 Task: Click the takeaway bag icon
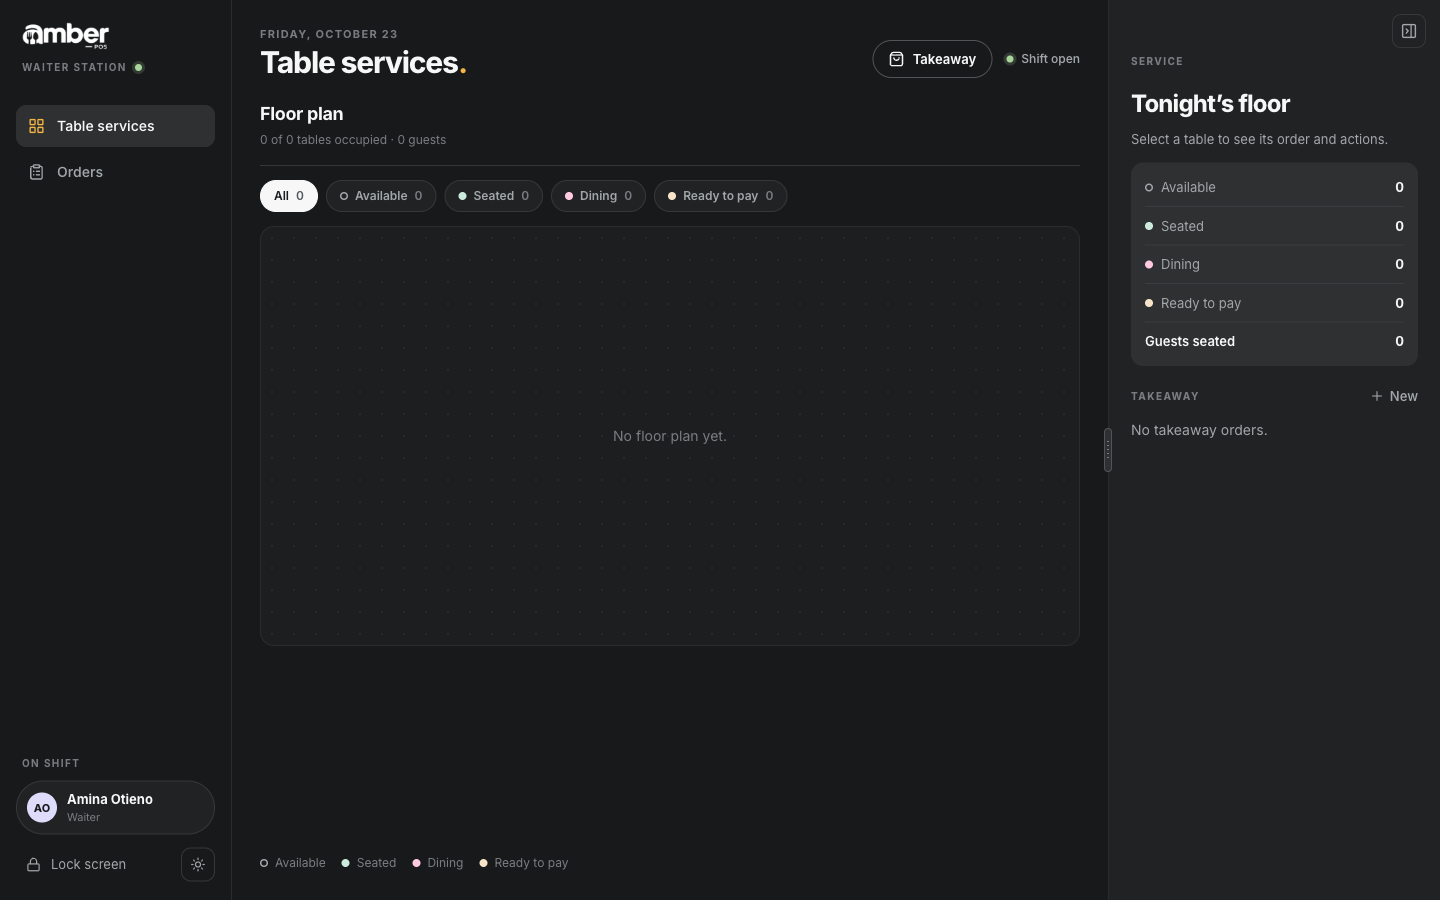897,59
